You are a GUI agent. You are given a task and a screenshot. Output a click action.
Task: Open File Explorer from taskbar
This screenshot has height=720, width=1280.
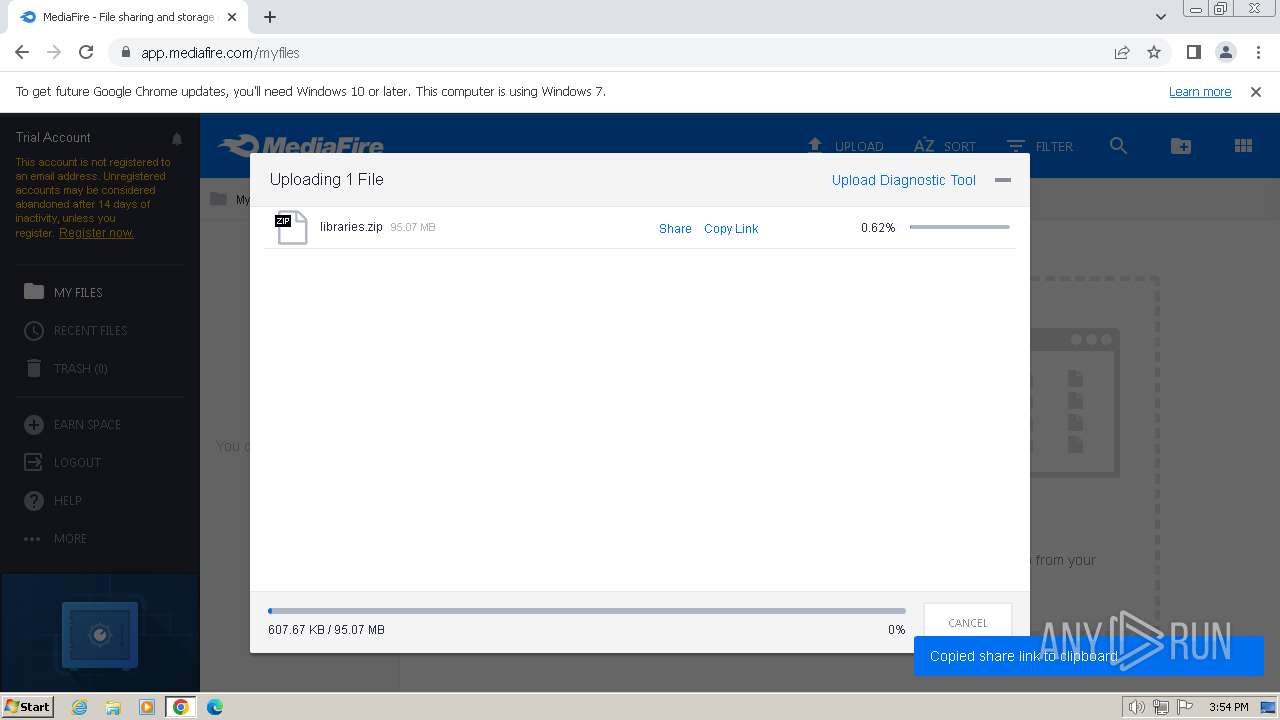point(113,707)
